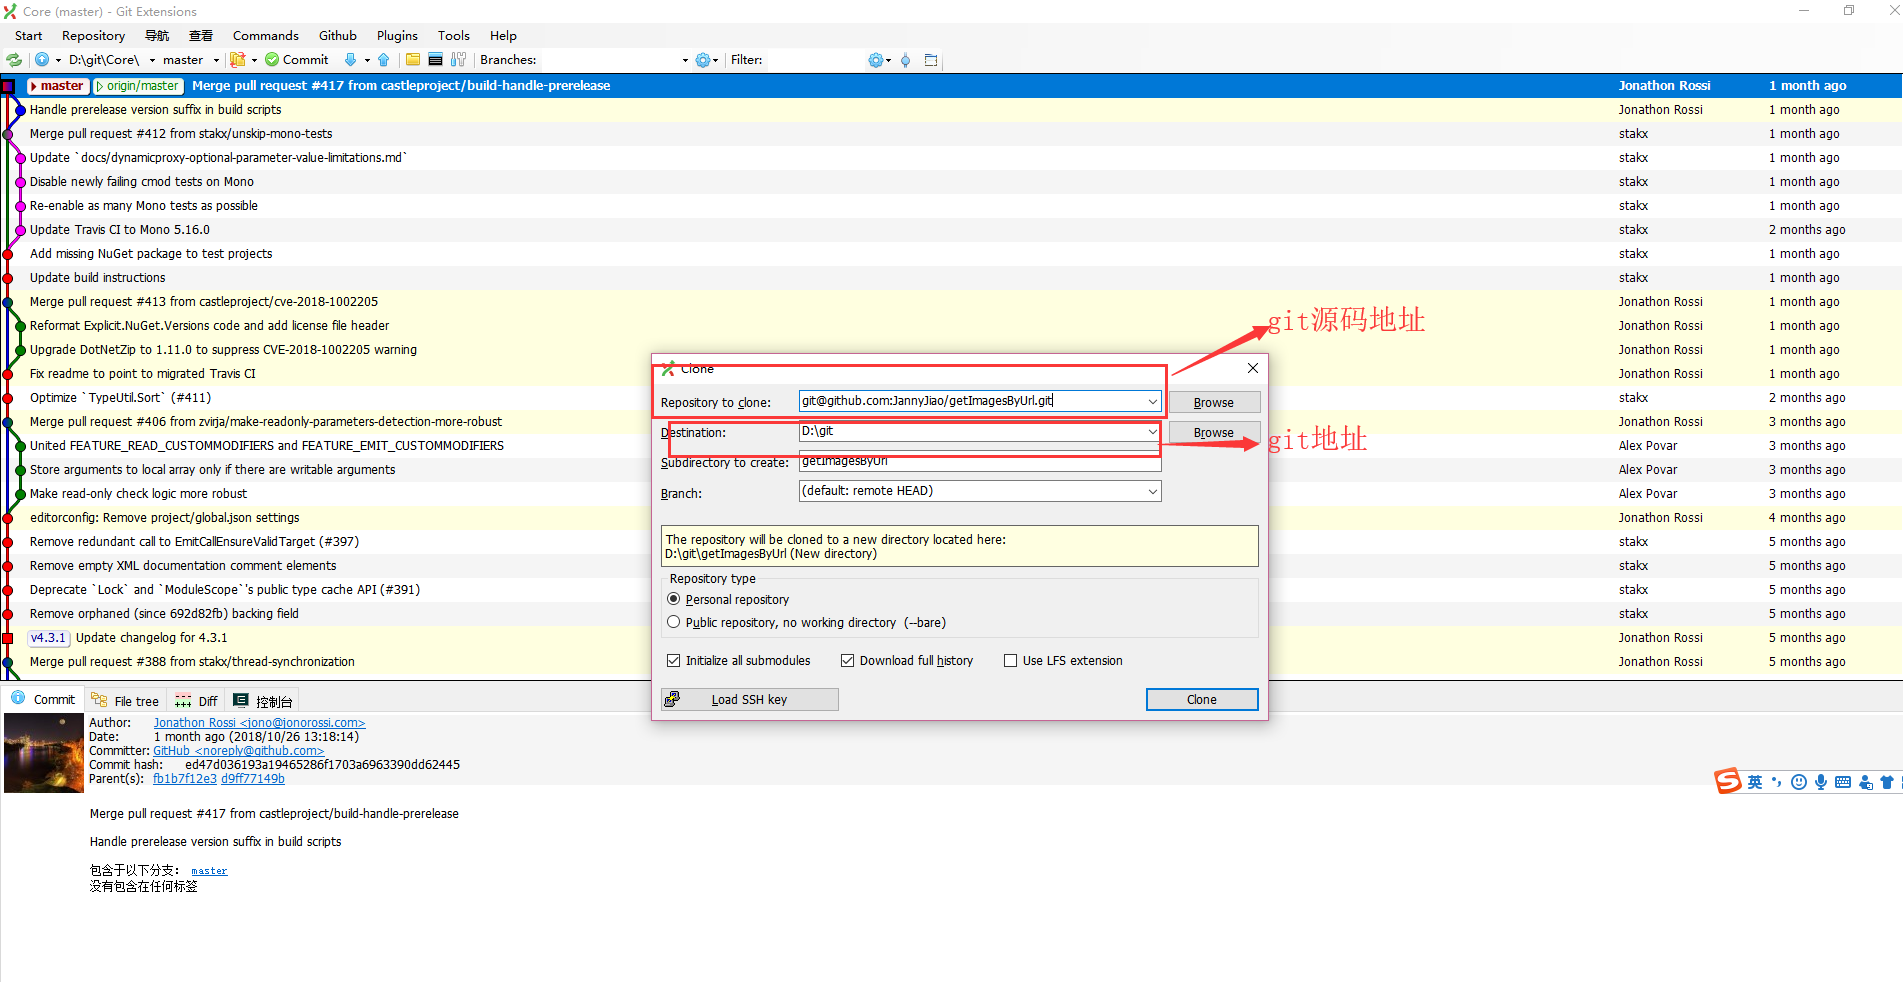Click the author avatar thumbnail
Image resolution: width=1903 pixels, height=982 pixels.
44,753
